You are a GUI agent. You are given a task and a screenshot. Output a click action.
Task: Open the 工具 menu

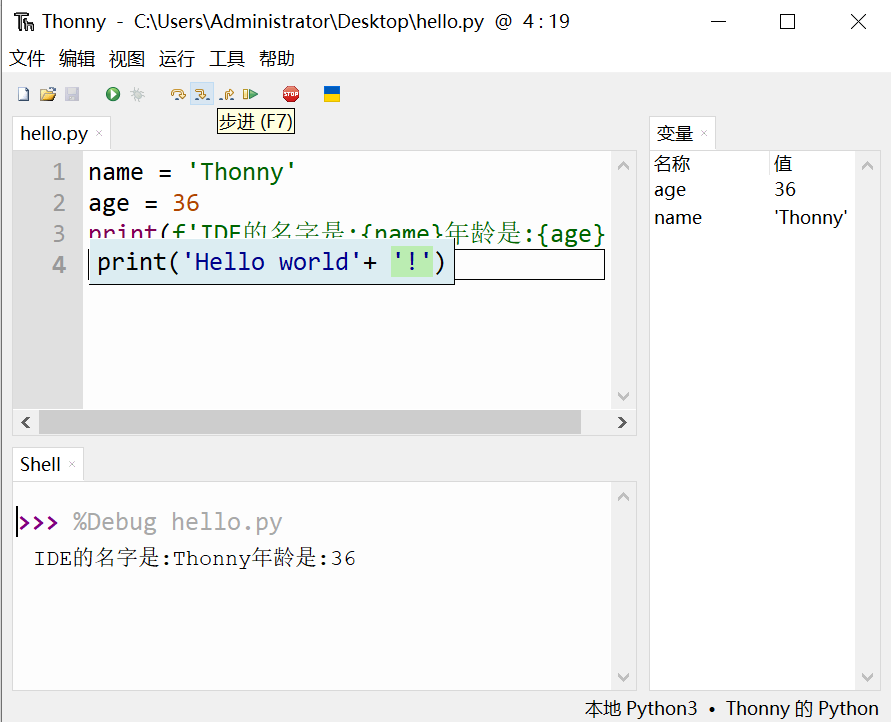[227, 58]
